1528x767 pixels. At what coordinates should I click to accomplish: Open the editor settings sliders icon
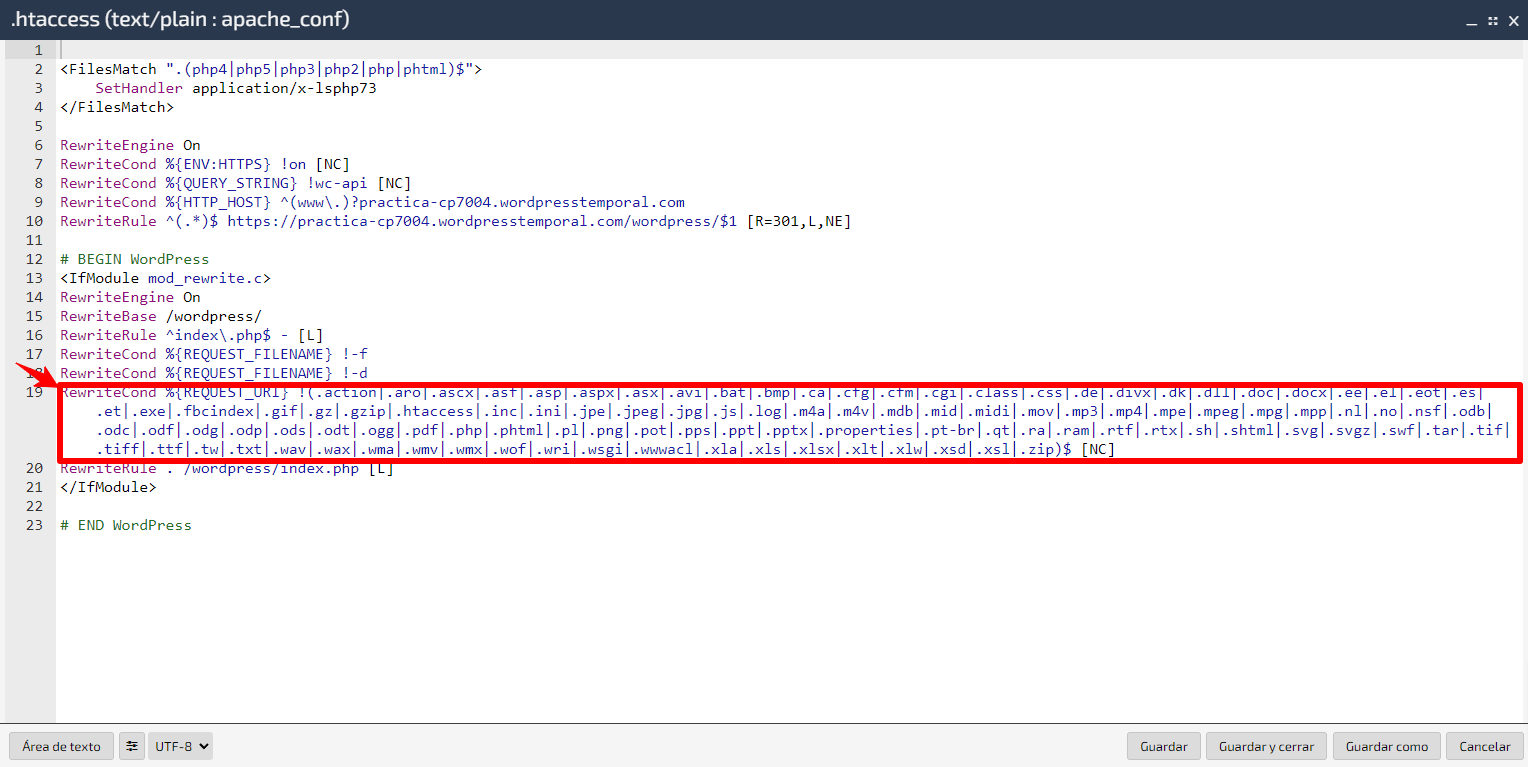(x=132, y=746)
